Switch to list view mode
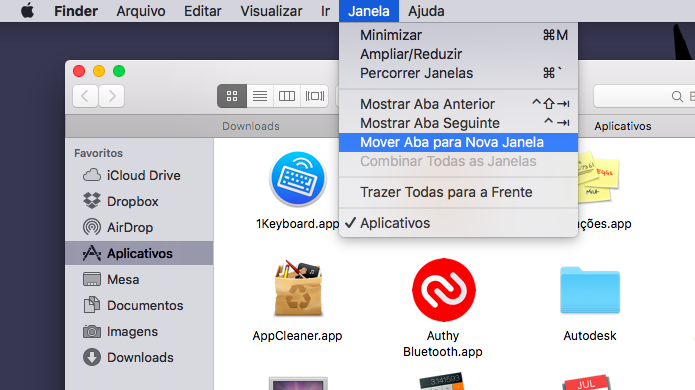695x390 pixels. pyautogui.click(x=260, y=96)
